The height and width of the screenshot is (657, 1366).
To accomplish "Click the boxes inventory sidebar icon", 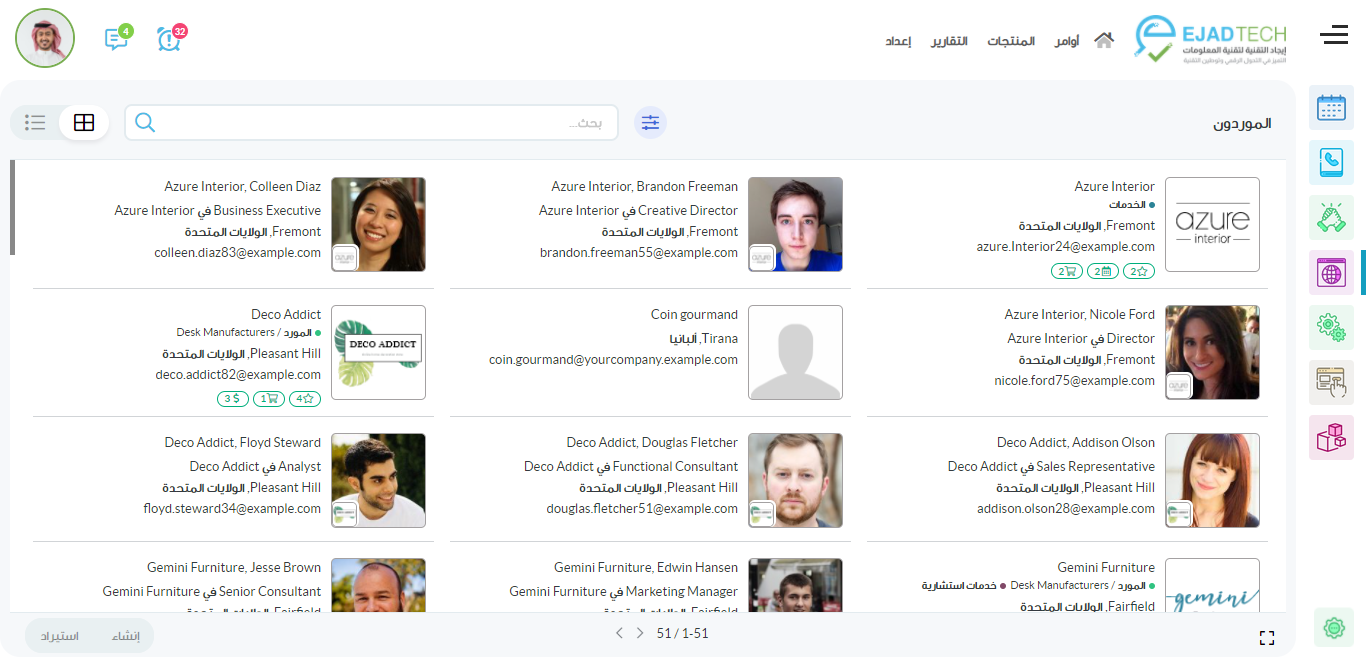I will click(x=1331, y=437).
